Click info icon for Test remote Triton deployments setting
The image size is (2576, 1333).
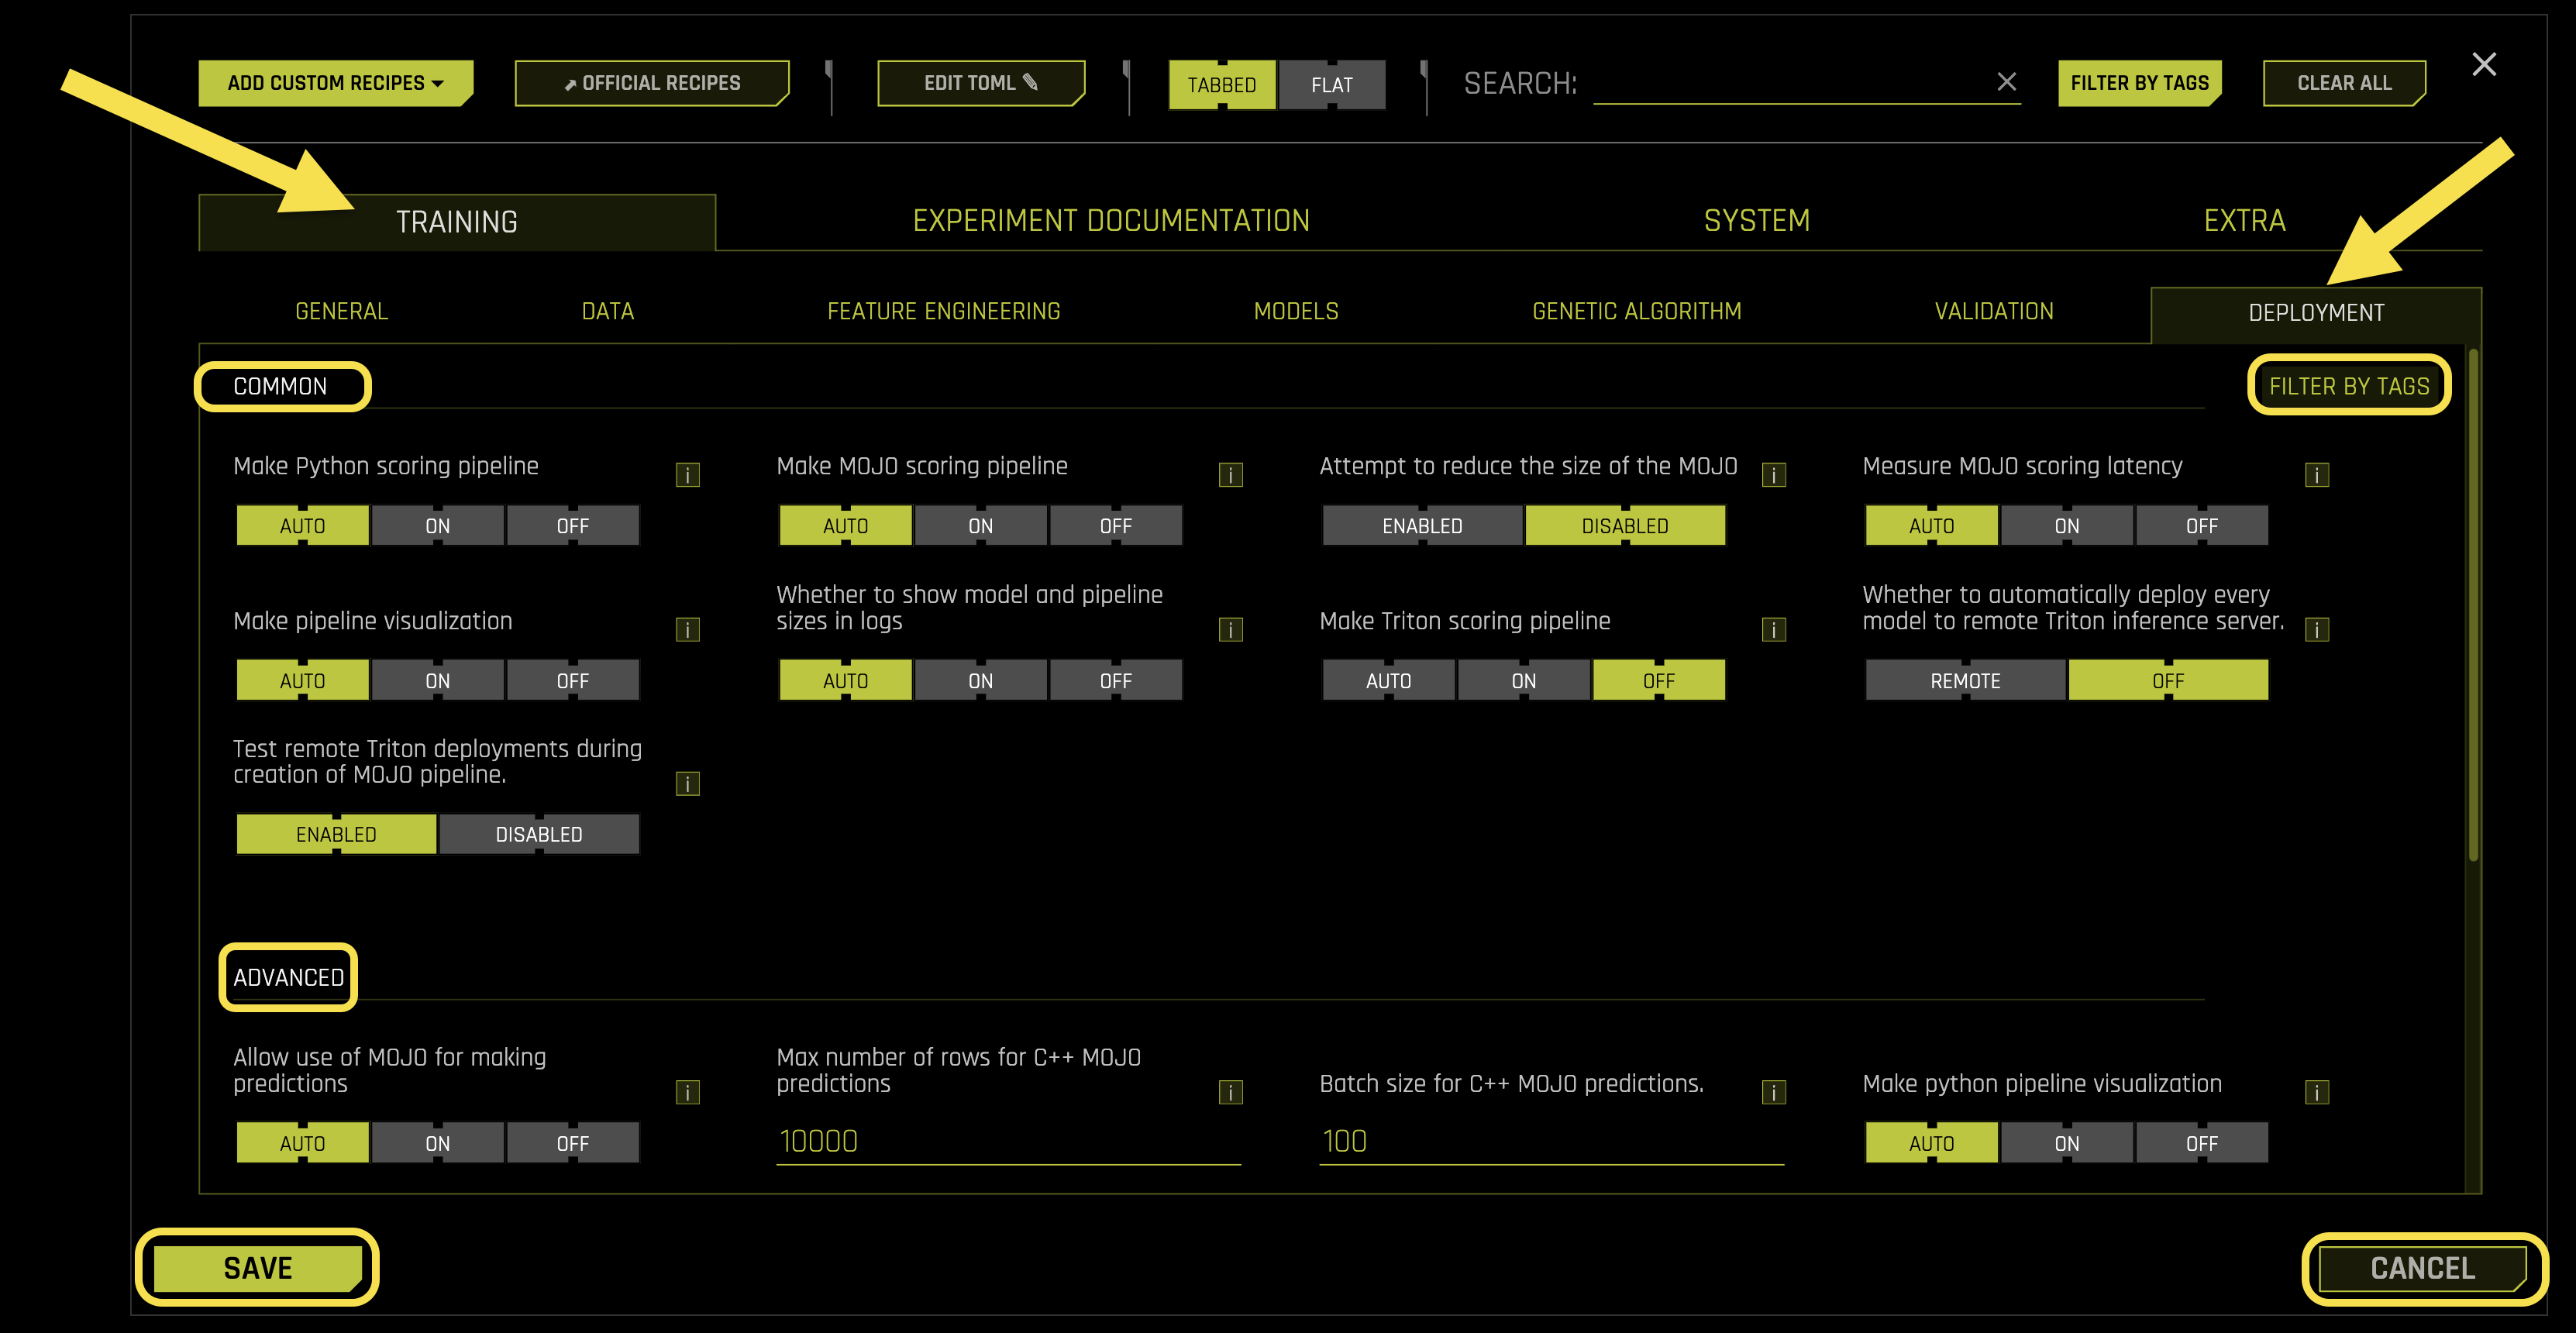(x=687, y=786)
